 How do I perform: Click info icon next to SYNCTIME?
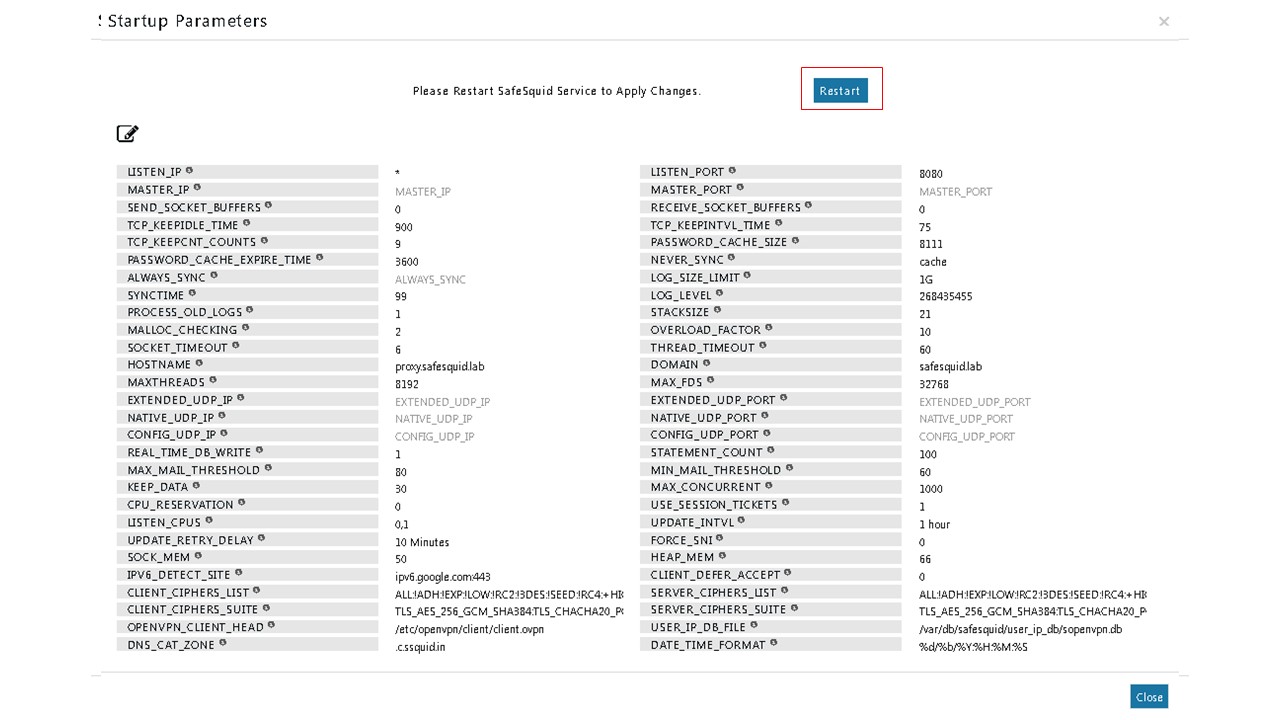(x=193, y=294)
